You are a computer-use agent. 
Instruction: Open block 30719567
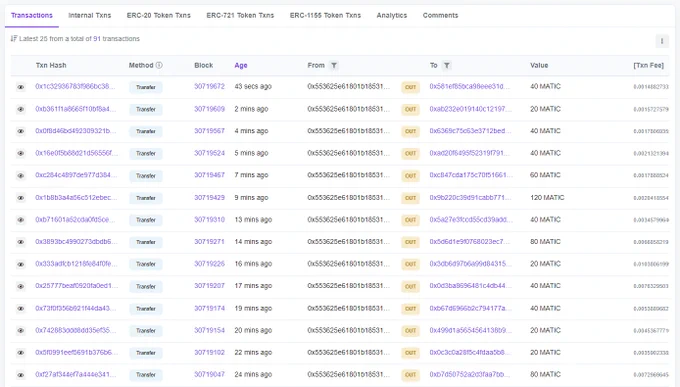(209, 131)
